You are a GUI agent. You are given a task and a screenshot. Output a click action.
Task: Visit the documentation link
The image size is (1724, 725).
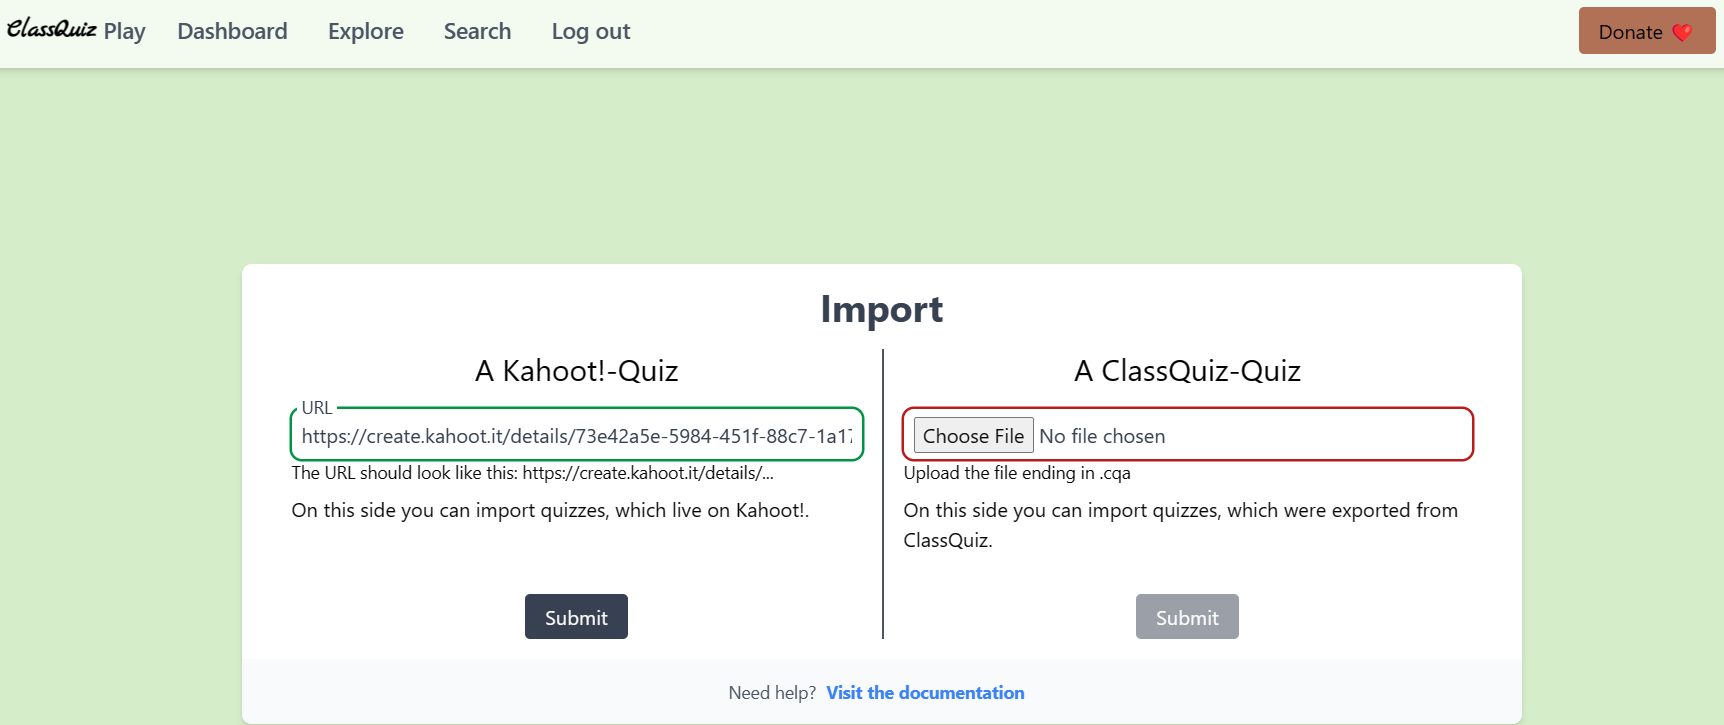925,693
